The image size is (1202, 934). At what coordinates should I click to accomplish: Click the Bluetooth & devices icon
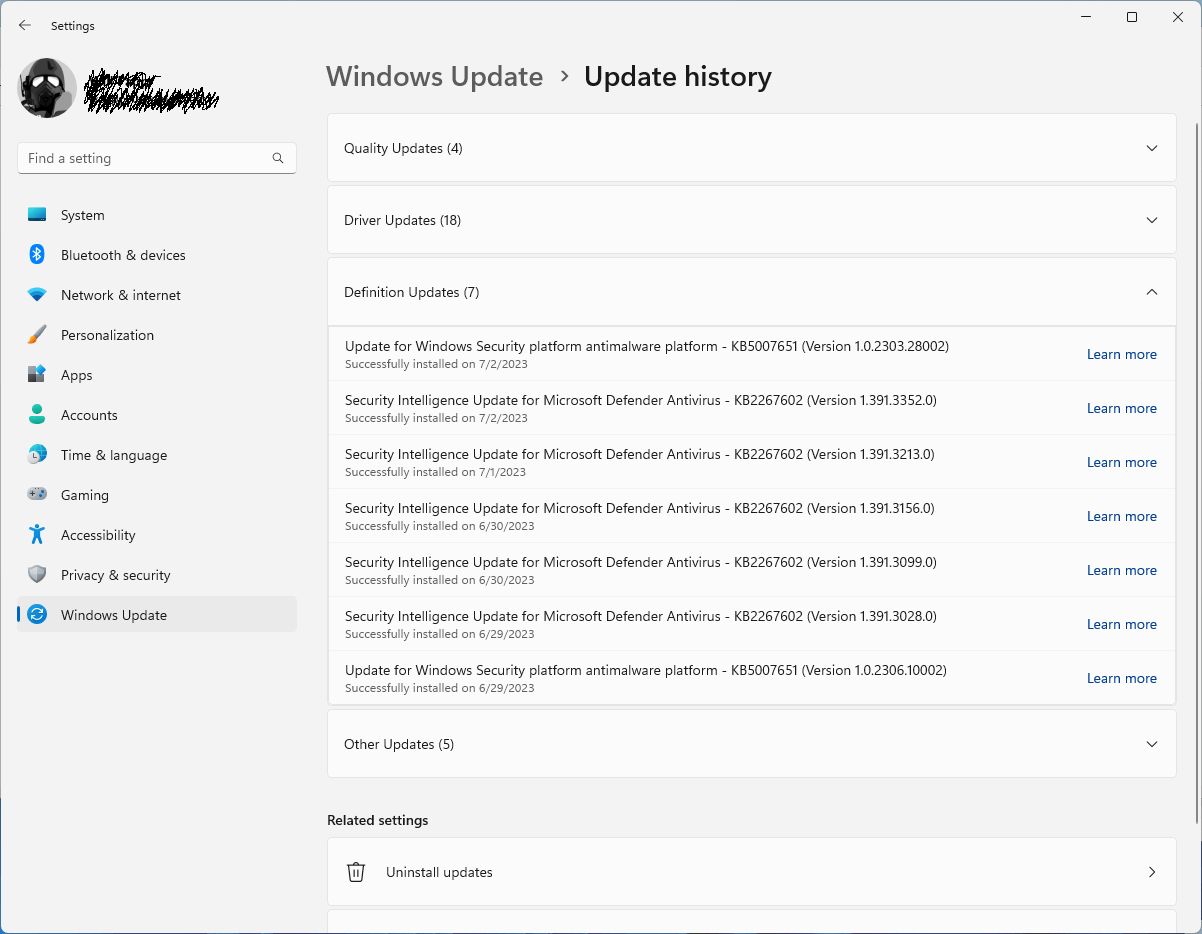click(x=37, y=255)
